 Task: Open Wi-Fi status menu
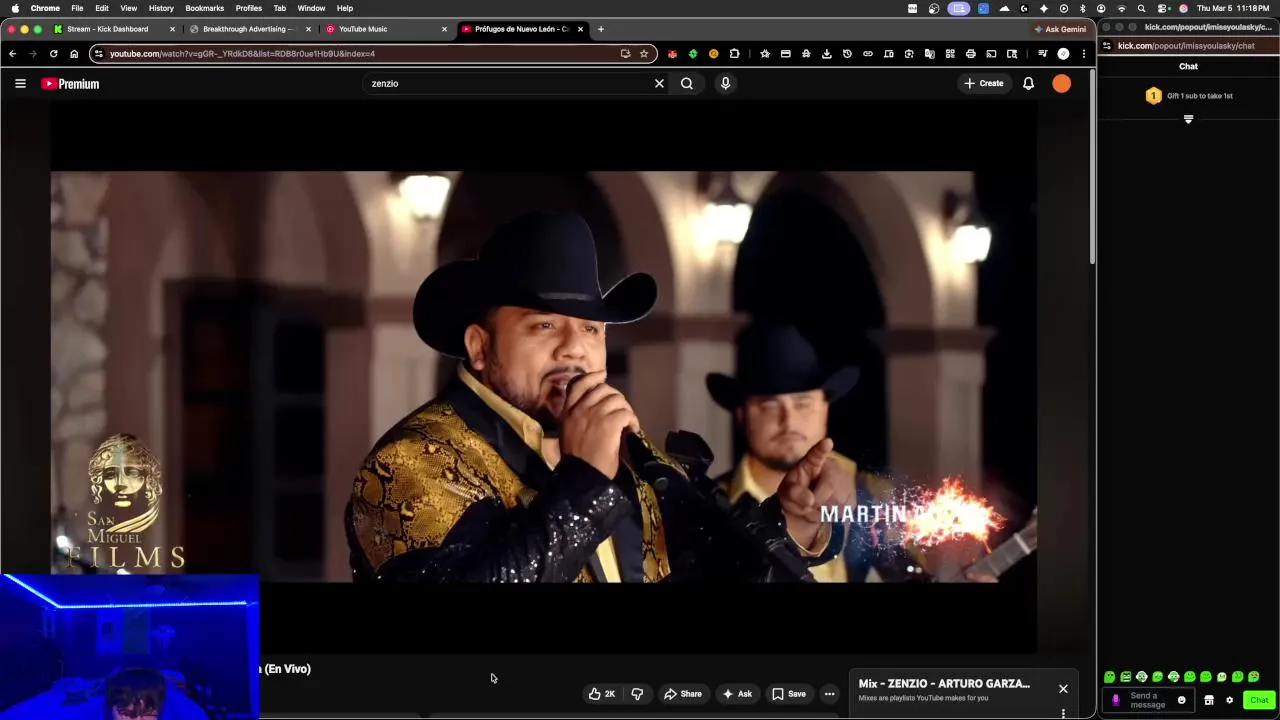pyautogui.click(x=1121, y=8)
